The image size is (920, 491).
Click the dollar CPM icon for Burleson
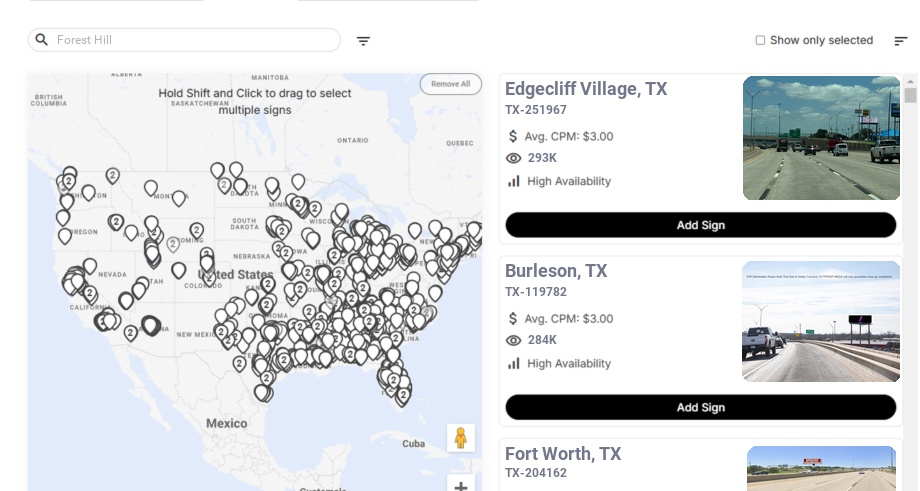click(514, 319)
